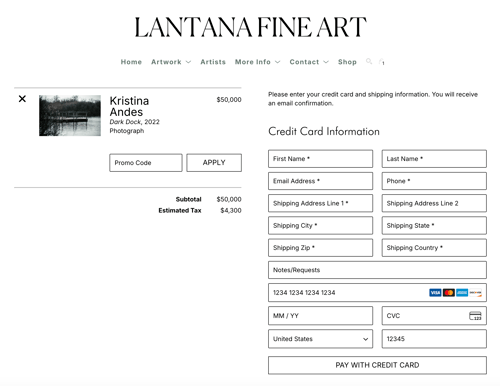Screen dimensions: 500x386
Task: Focus the CVC field
Action: coord(434,316)
